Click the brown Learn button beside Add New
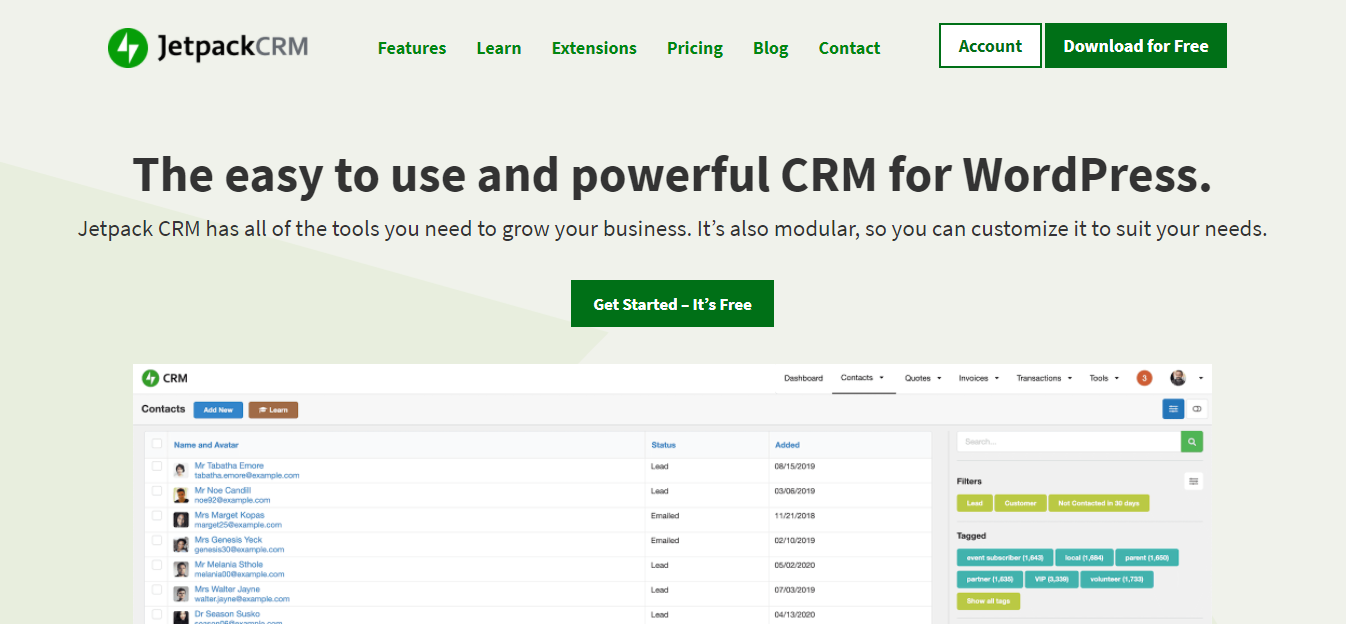The height and width of the screenshot is (624, 1346). [x=273, y=409]
